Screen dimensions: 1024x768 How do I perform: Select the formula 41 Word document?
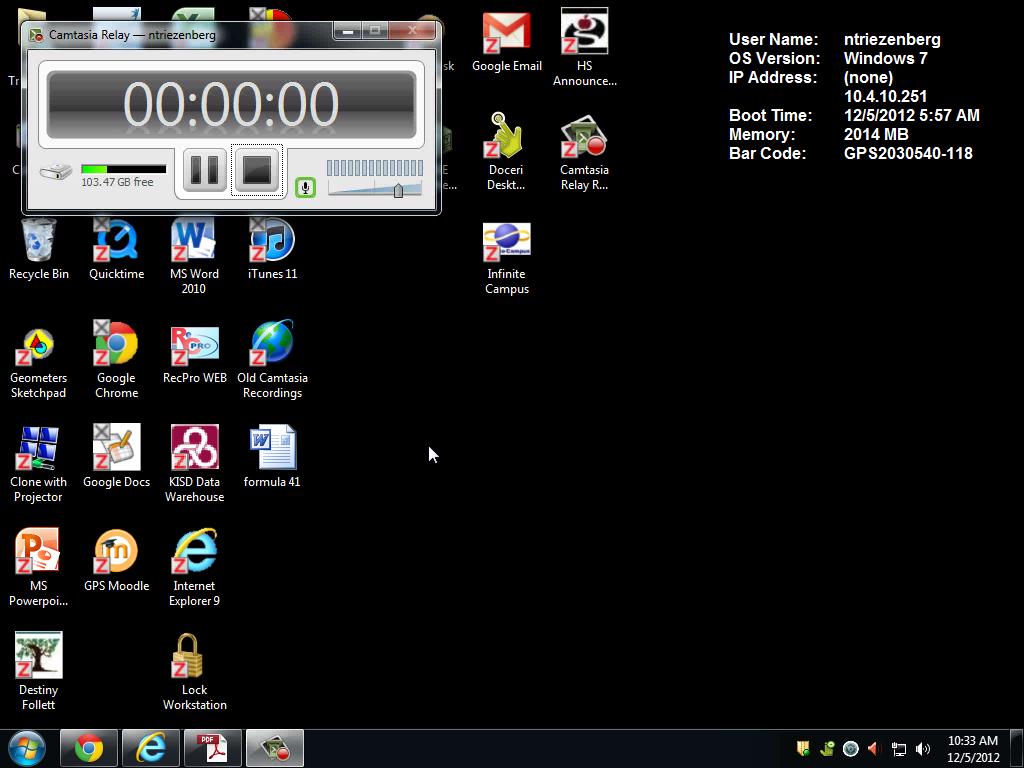(272, 458)
